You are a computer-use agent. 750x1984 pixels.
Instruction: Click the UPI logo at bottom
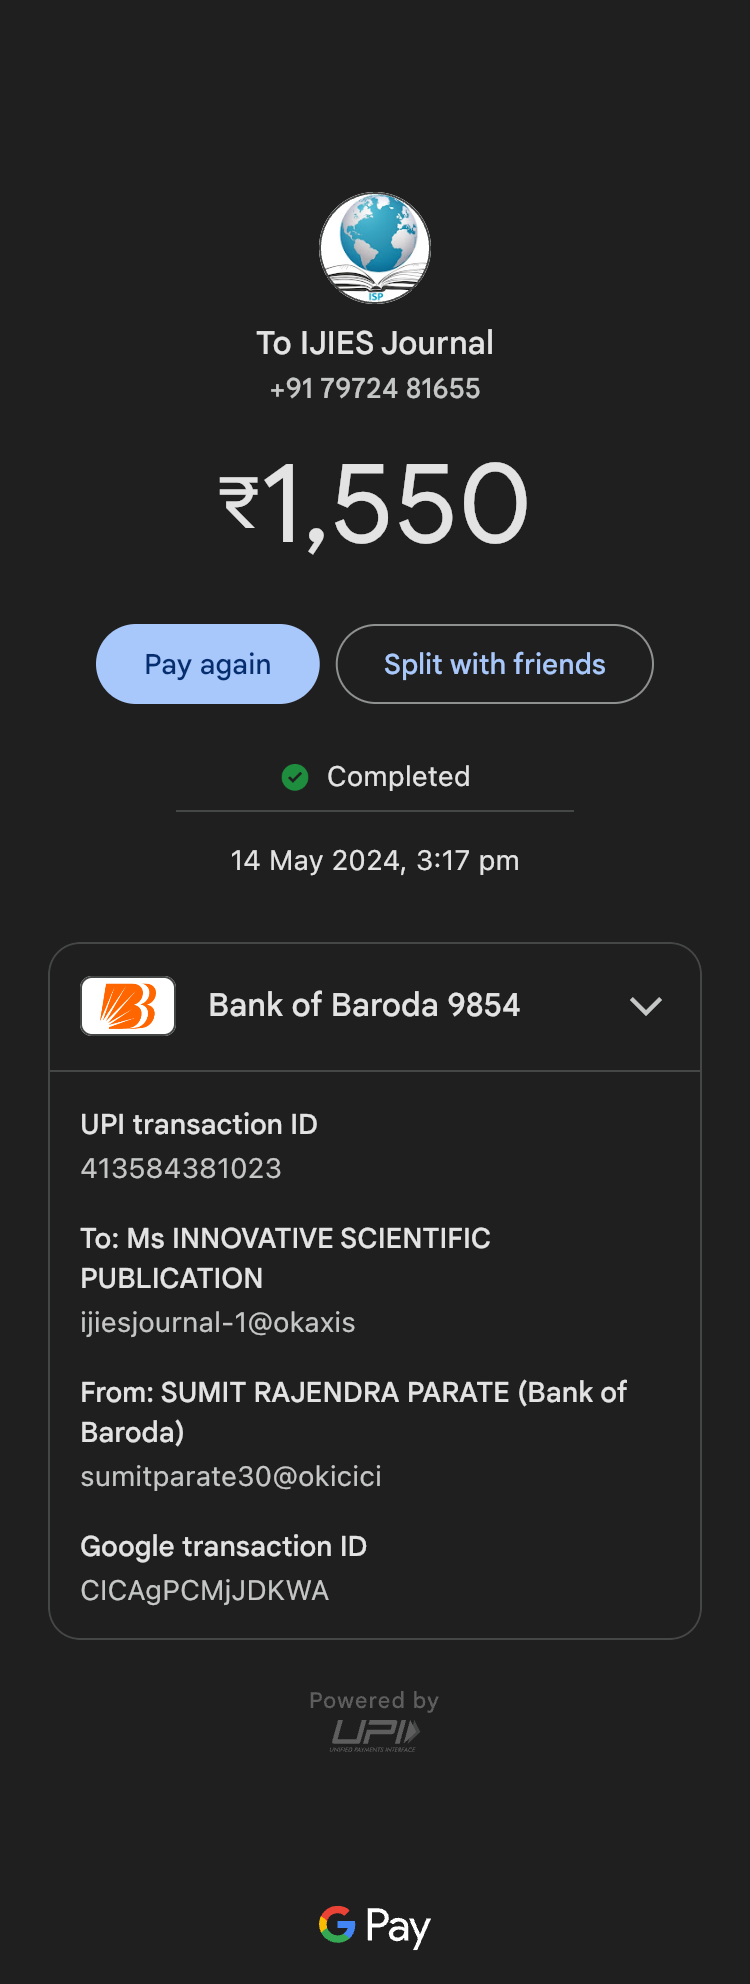point(375,1734)
